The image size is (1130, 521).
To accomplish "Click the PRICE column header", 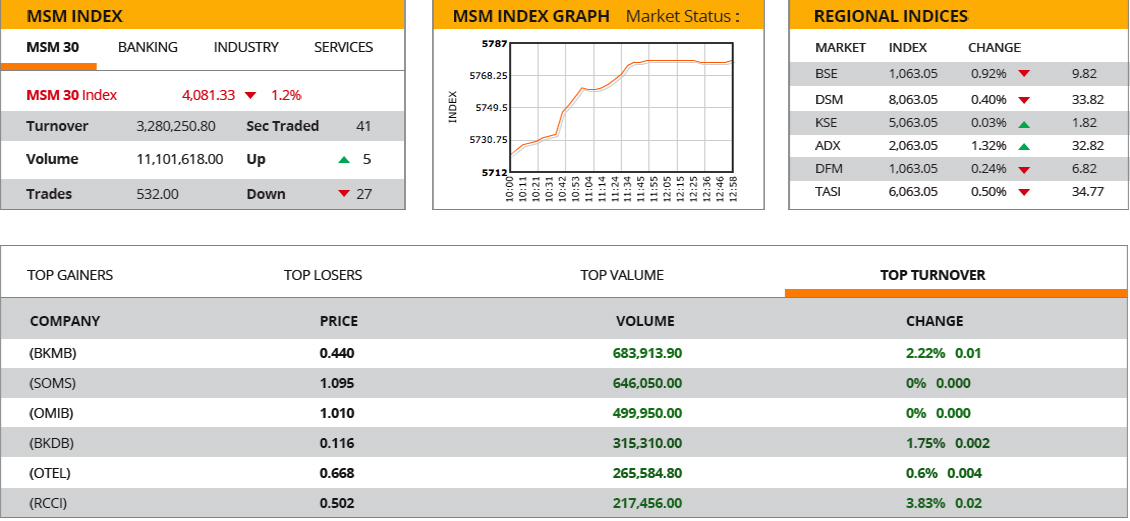I will [339, 321].
